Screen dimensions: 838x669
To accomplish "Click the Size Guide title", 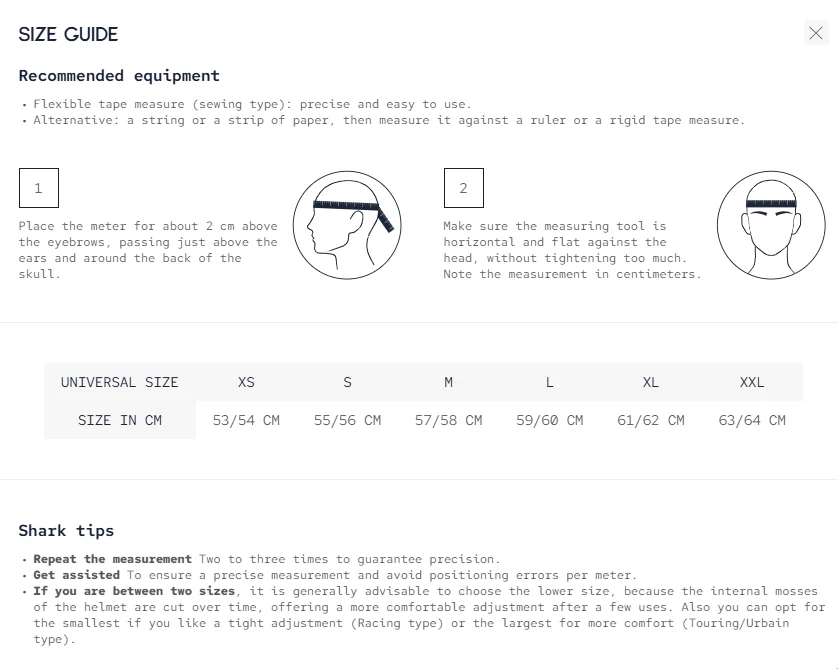I will pyautogui.click(x=69, y=34).
